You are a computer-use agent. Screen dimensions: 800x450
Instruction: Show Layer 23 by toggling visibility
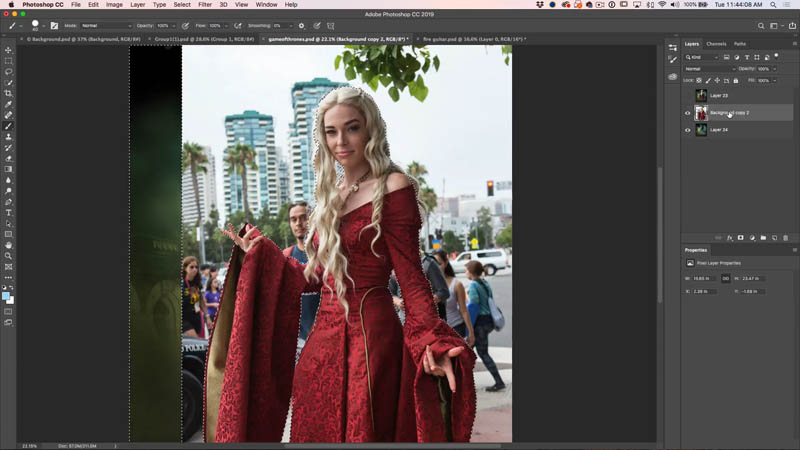coord(687,95)
